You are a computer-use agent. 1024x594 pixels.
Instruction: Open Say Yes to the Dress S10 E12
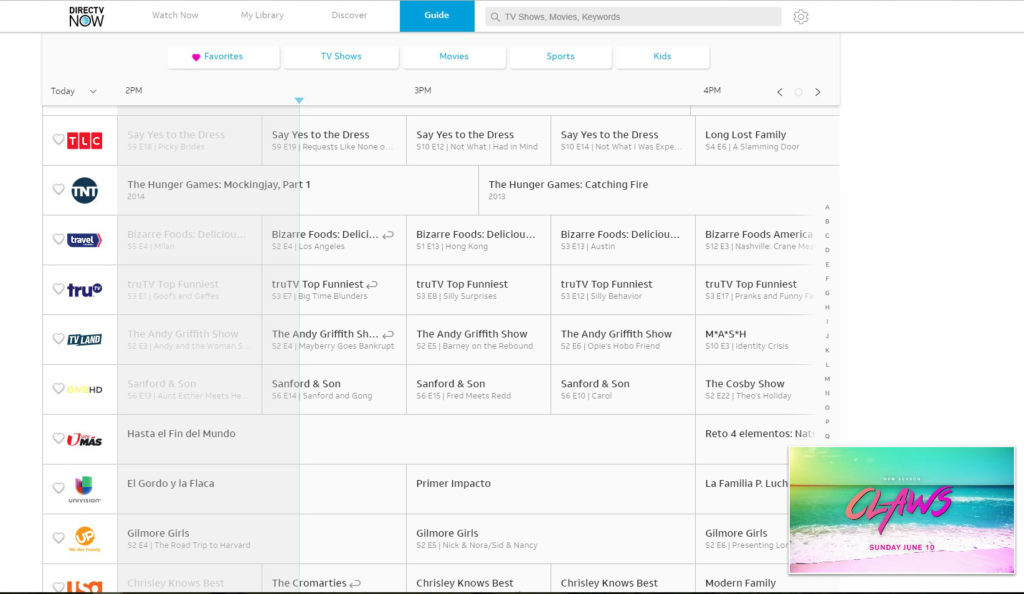pos(479,140)
